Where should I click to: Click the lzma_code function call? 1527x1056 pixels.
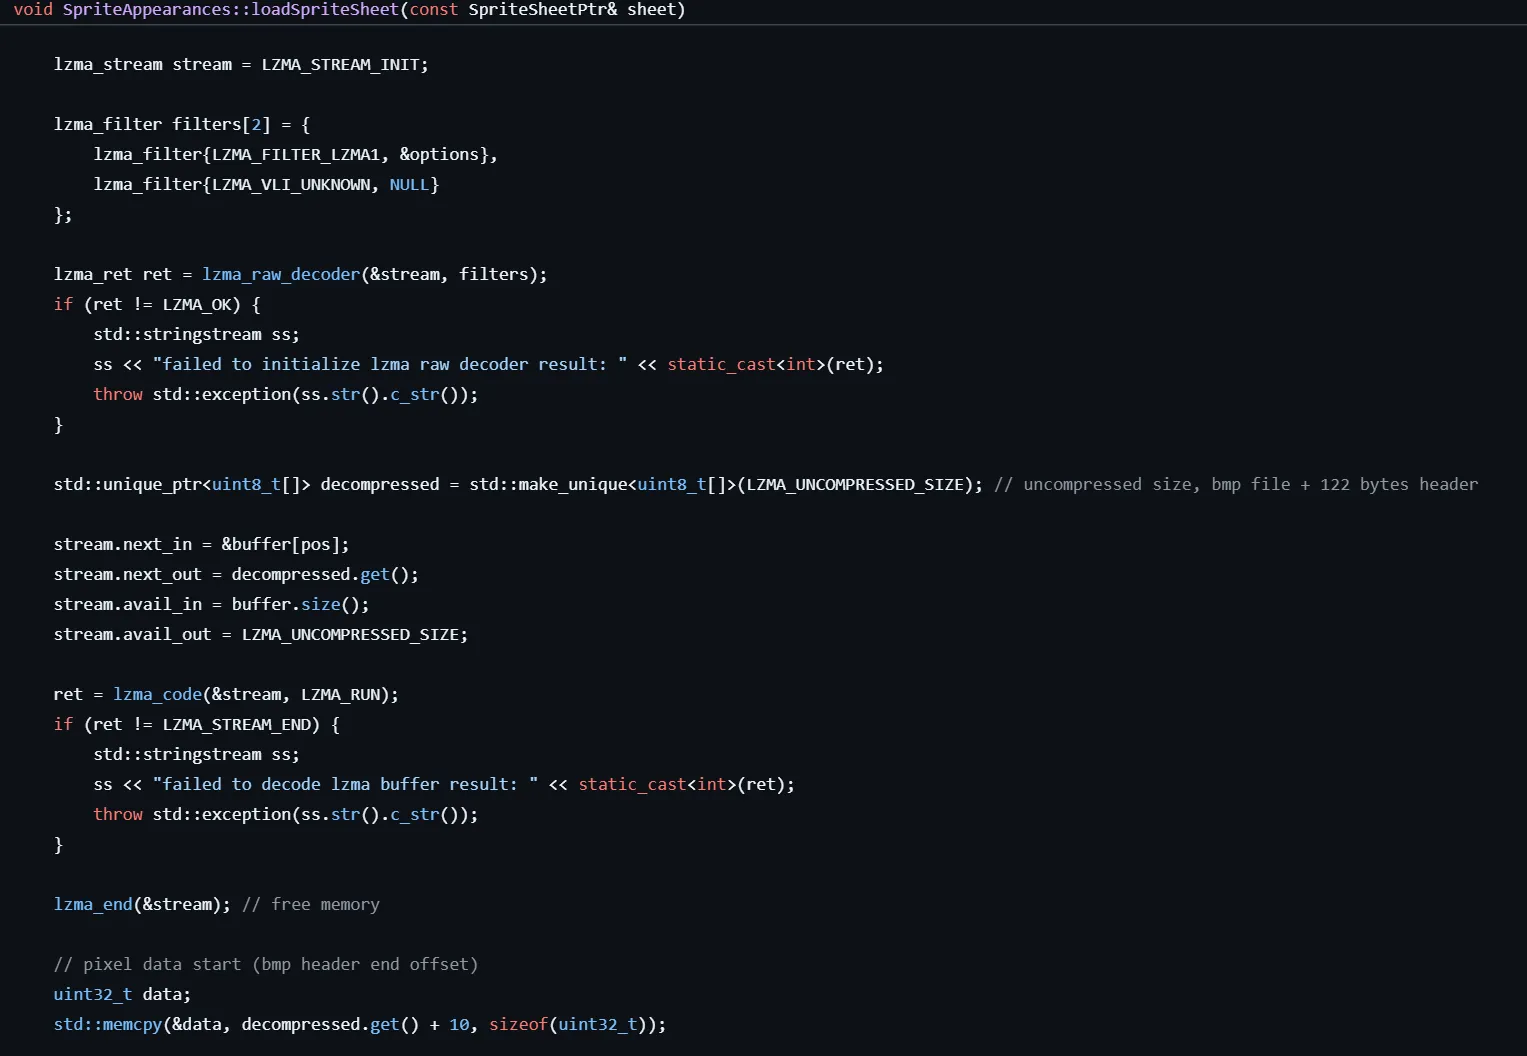tap(157, 694)
